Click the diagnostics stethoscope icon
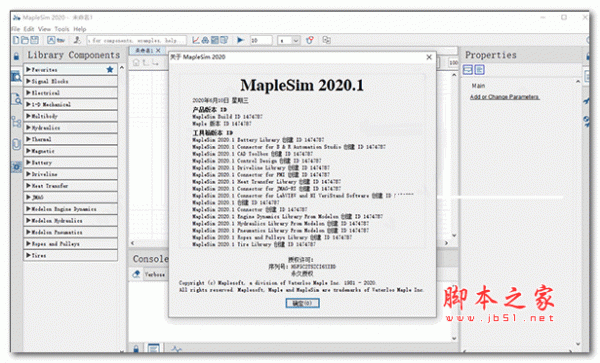Image resolution: width=600 pixels, height=363 pixels. (310, 40)
